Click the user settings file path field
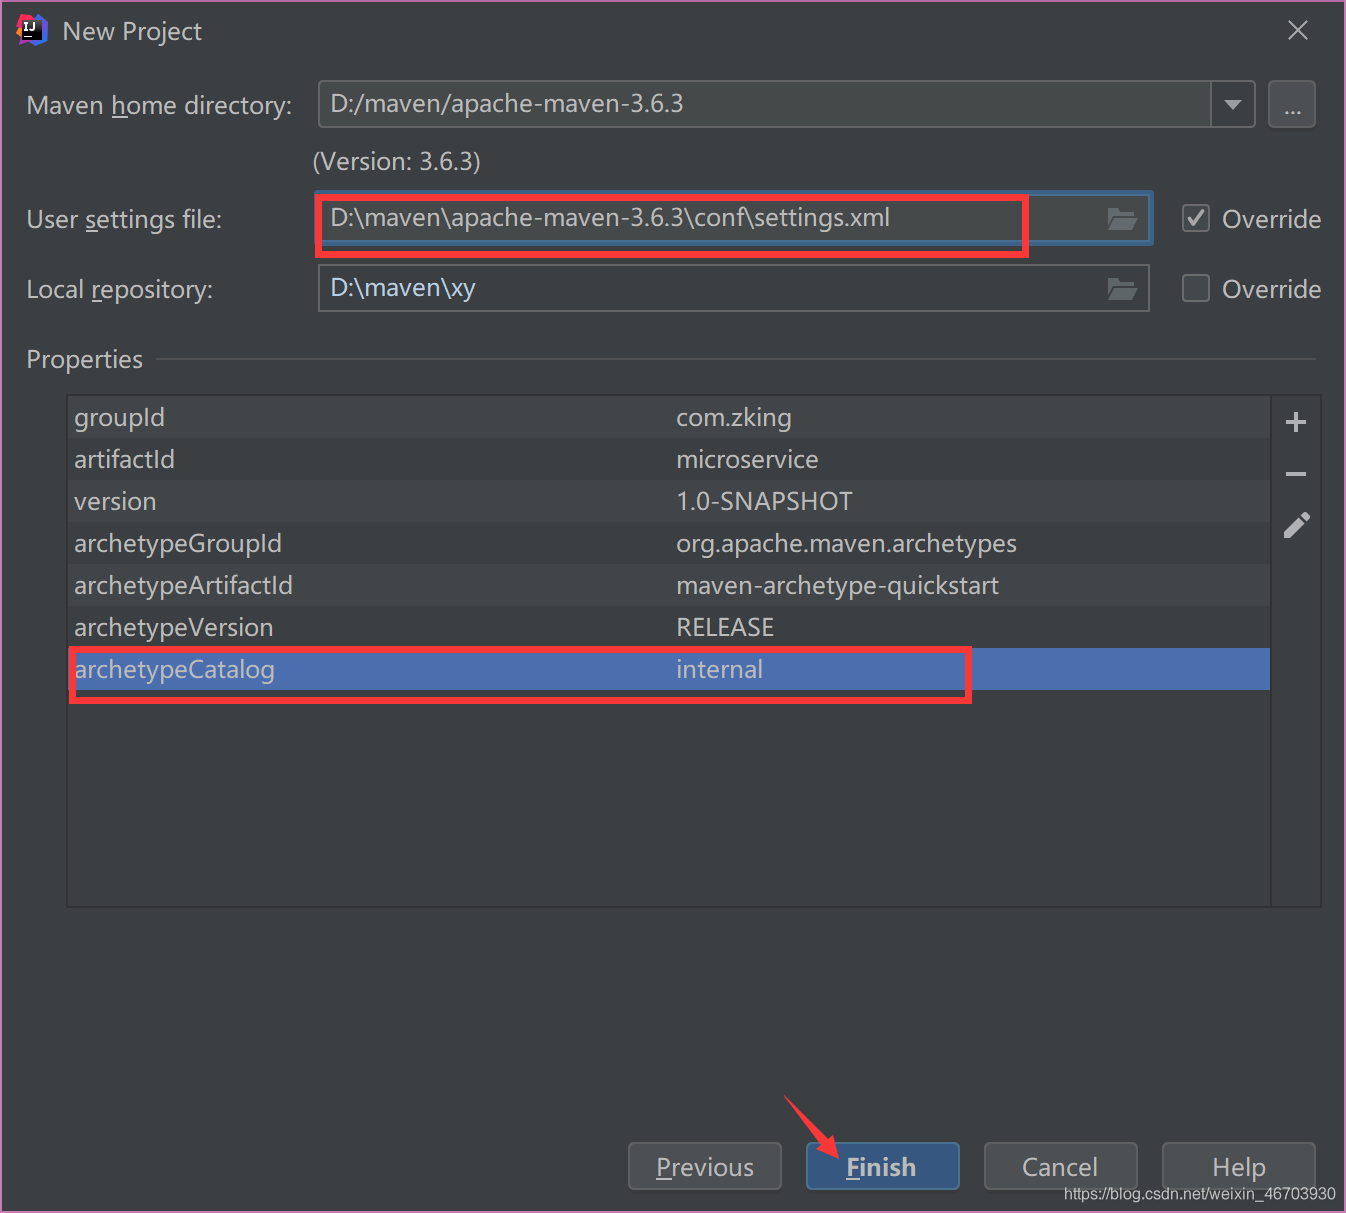This screenshot has width=1346, height=1213. tap(734, 218)
